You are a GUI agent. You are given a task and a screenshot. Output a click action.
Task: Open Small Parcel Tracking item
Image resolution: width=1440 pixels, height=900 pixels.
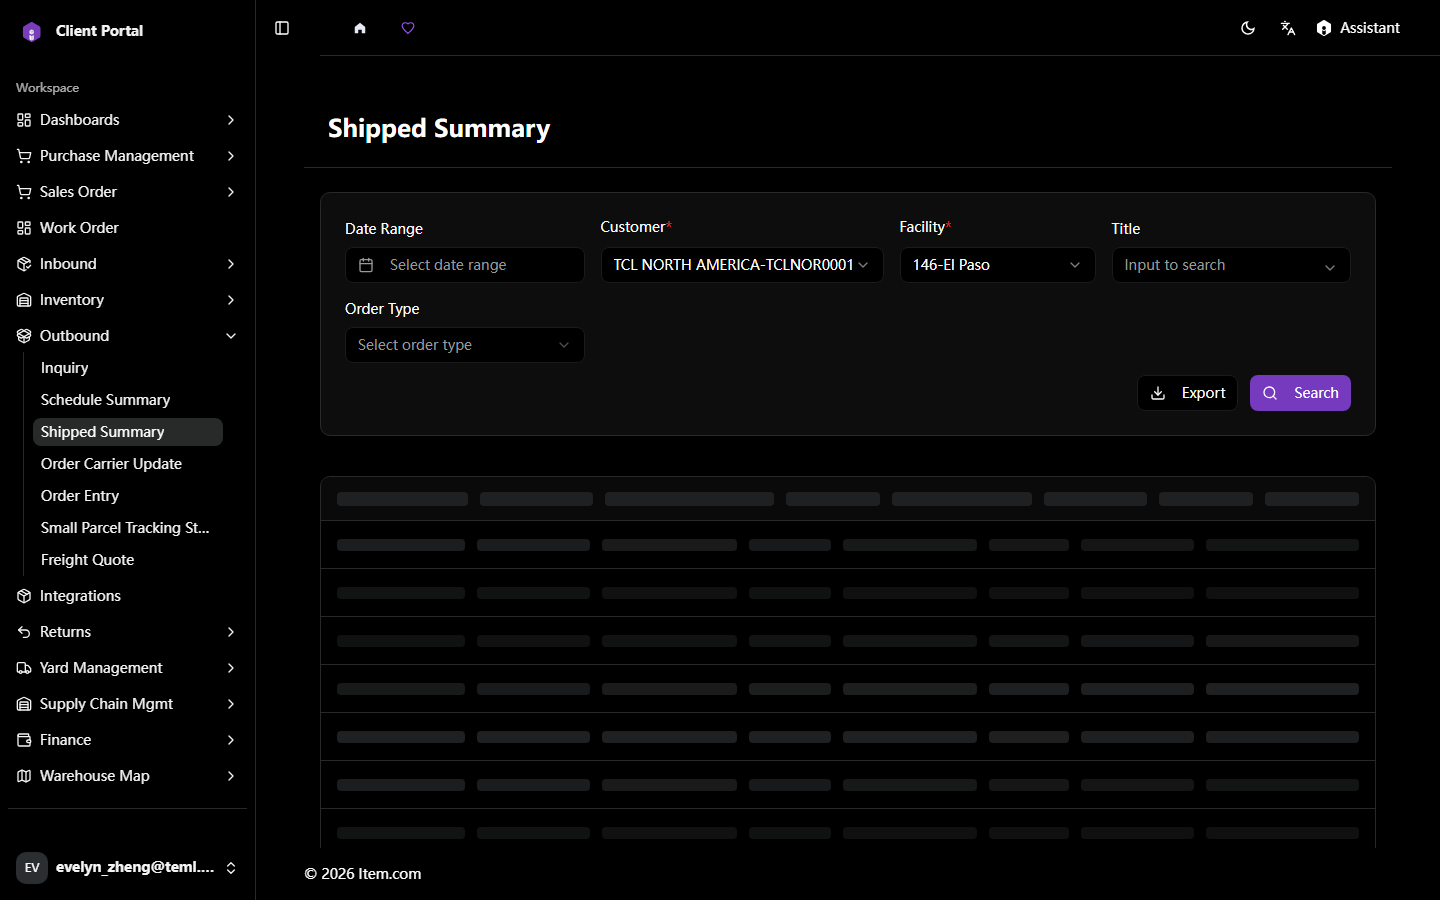pyautogui.click(x=128, y=528)
